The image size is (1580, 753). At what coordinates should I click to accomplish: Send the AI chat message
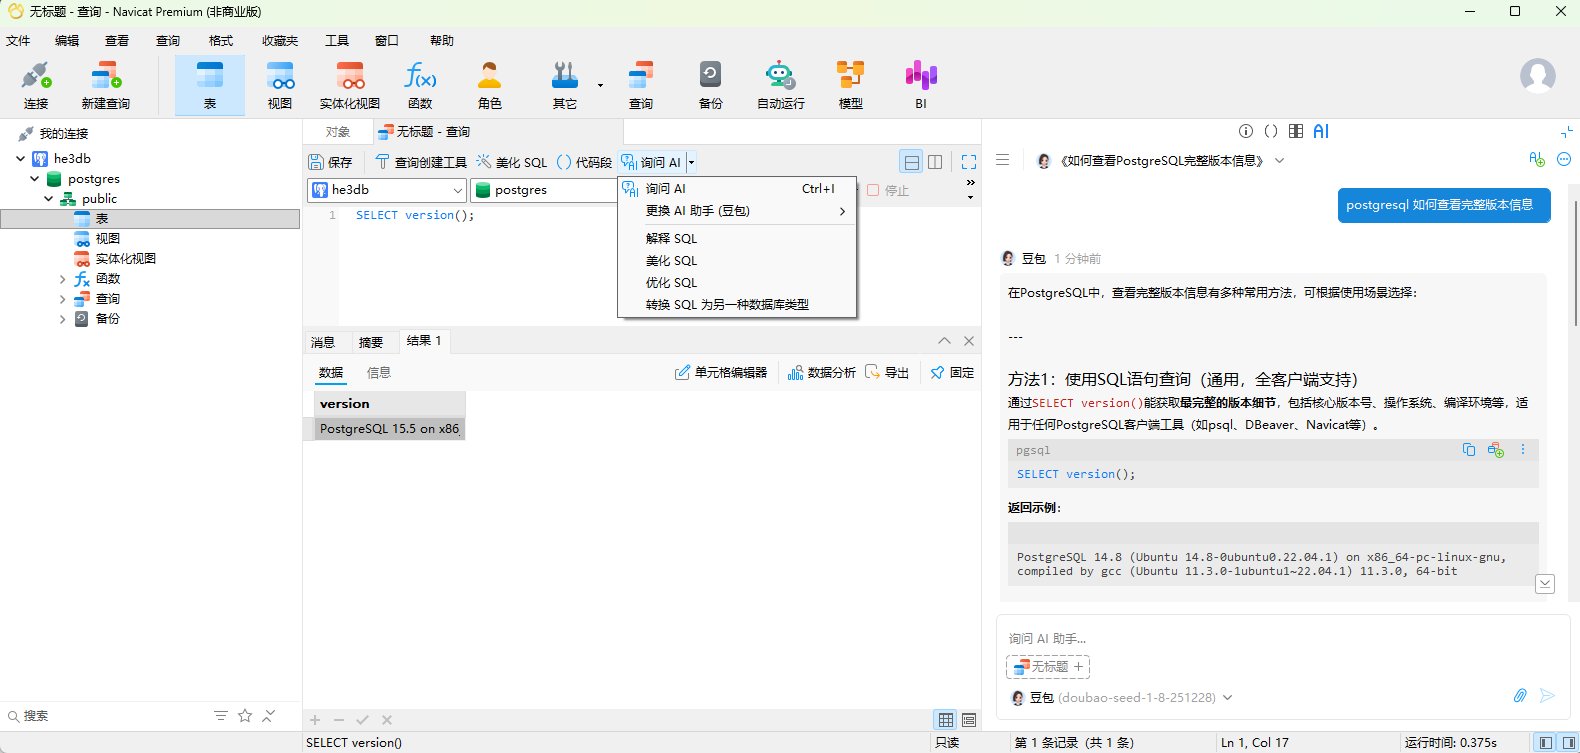[1547, 696]
